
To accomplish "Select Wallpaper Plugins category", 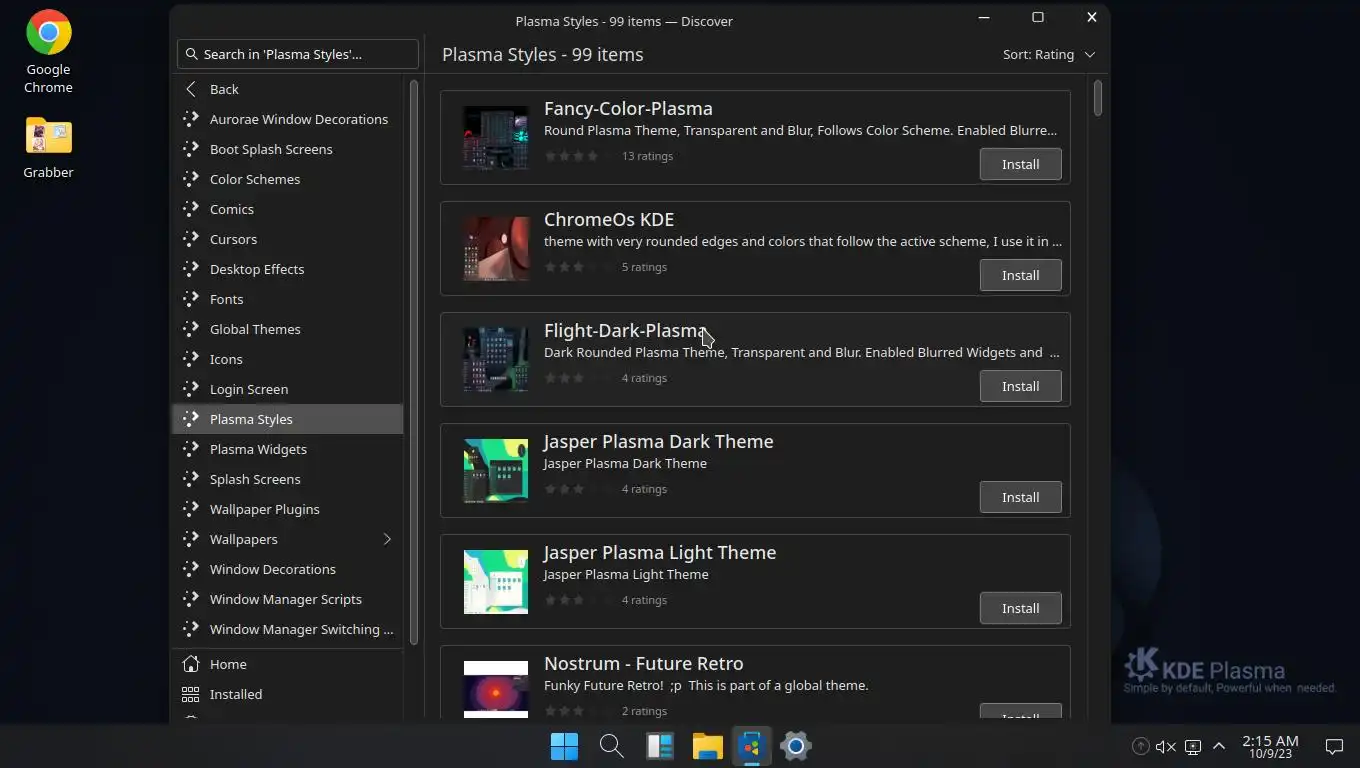I will [288, 509].
